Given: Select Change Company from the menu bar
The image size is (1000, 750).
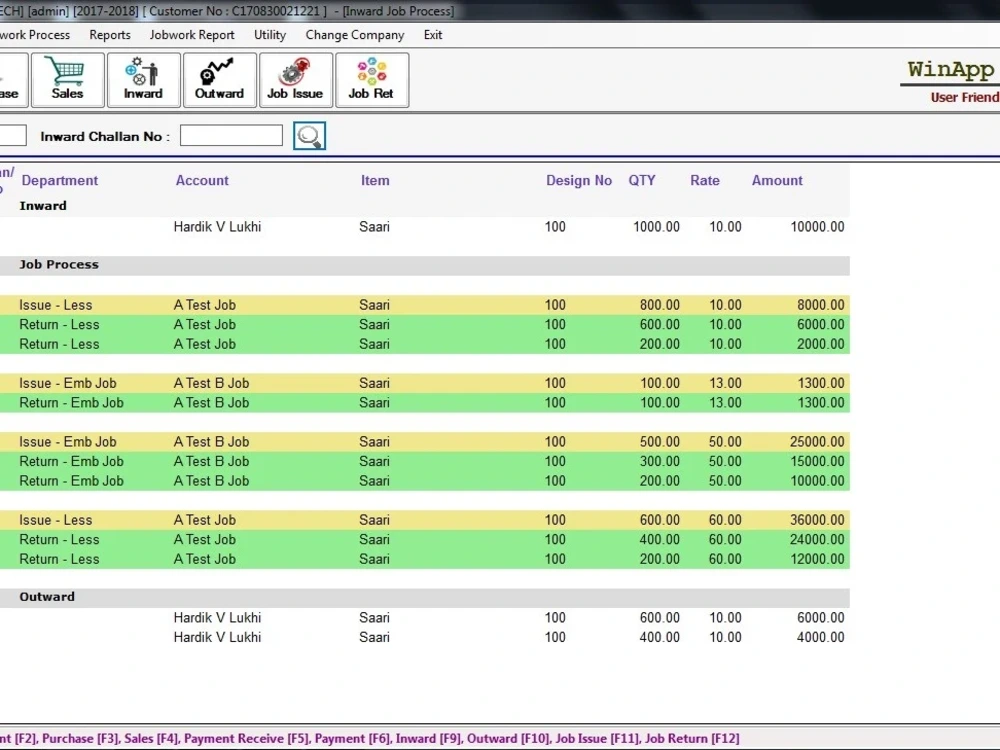Looking at the screenshot, I should pyautogui.click(x=354, y=34).
